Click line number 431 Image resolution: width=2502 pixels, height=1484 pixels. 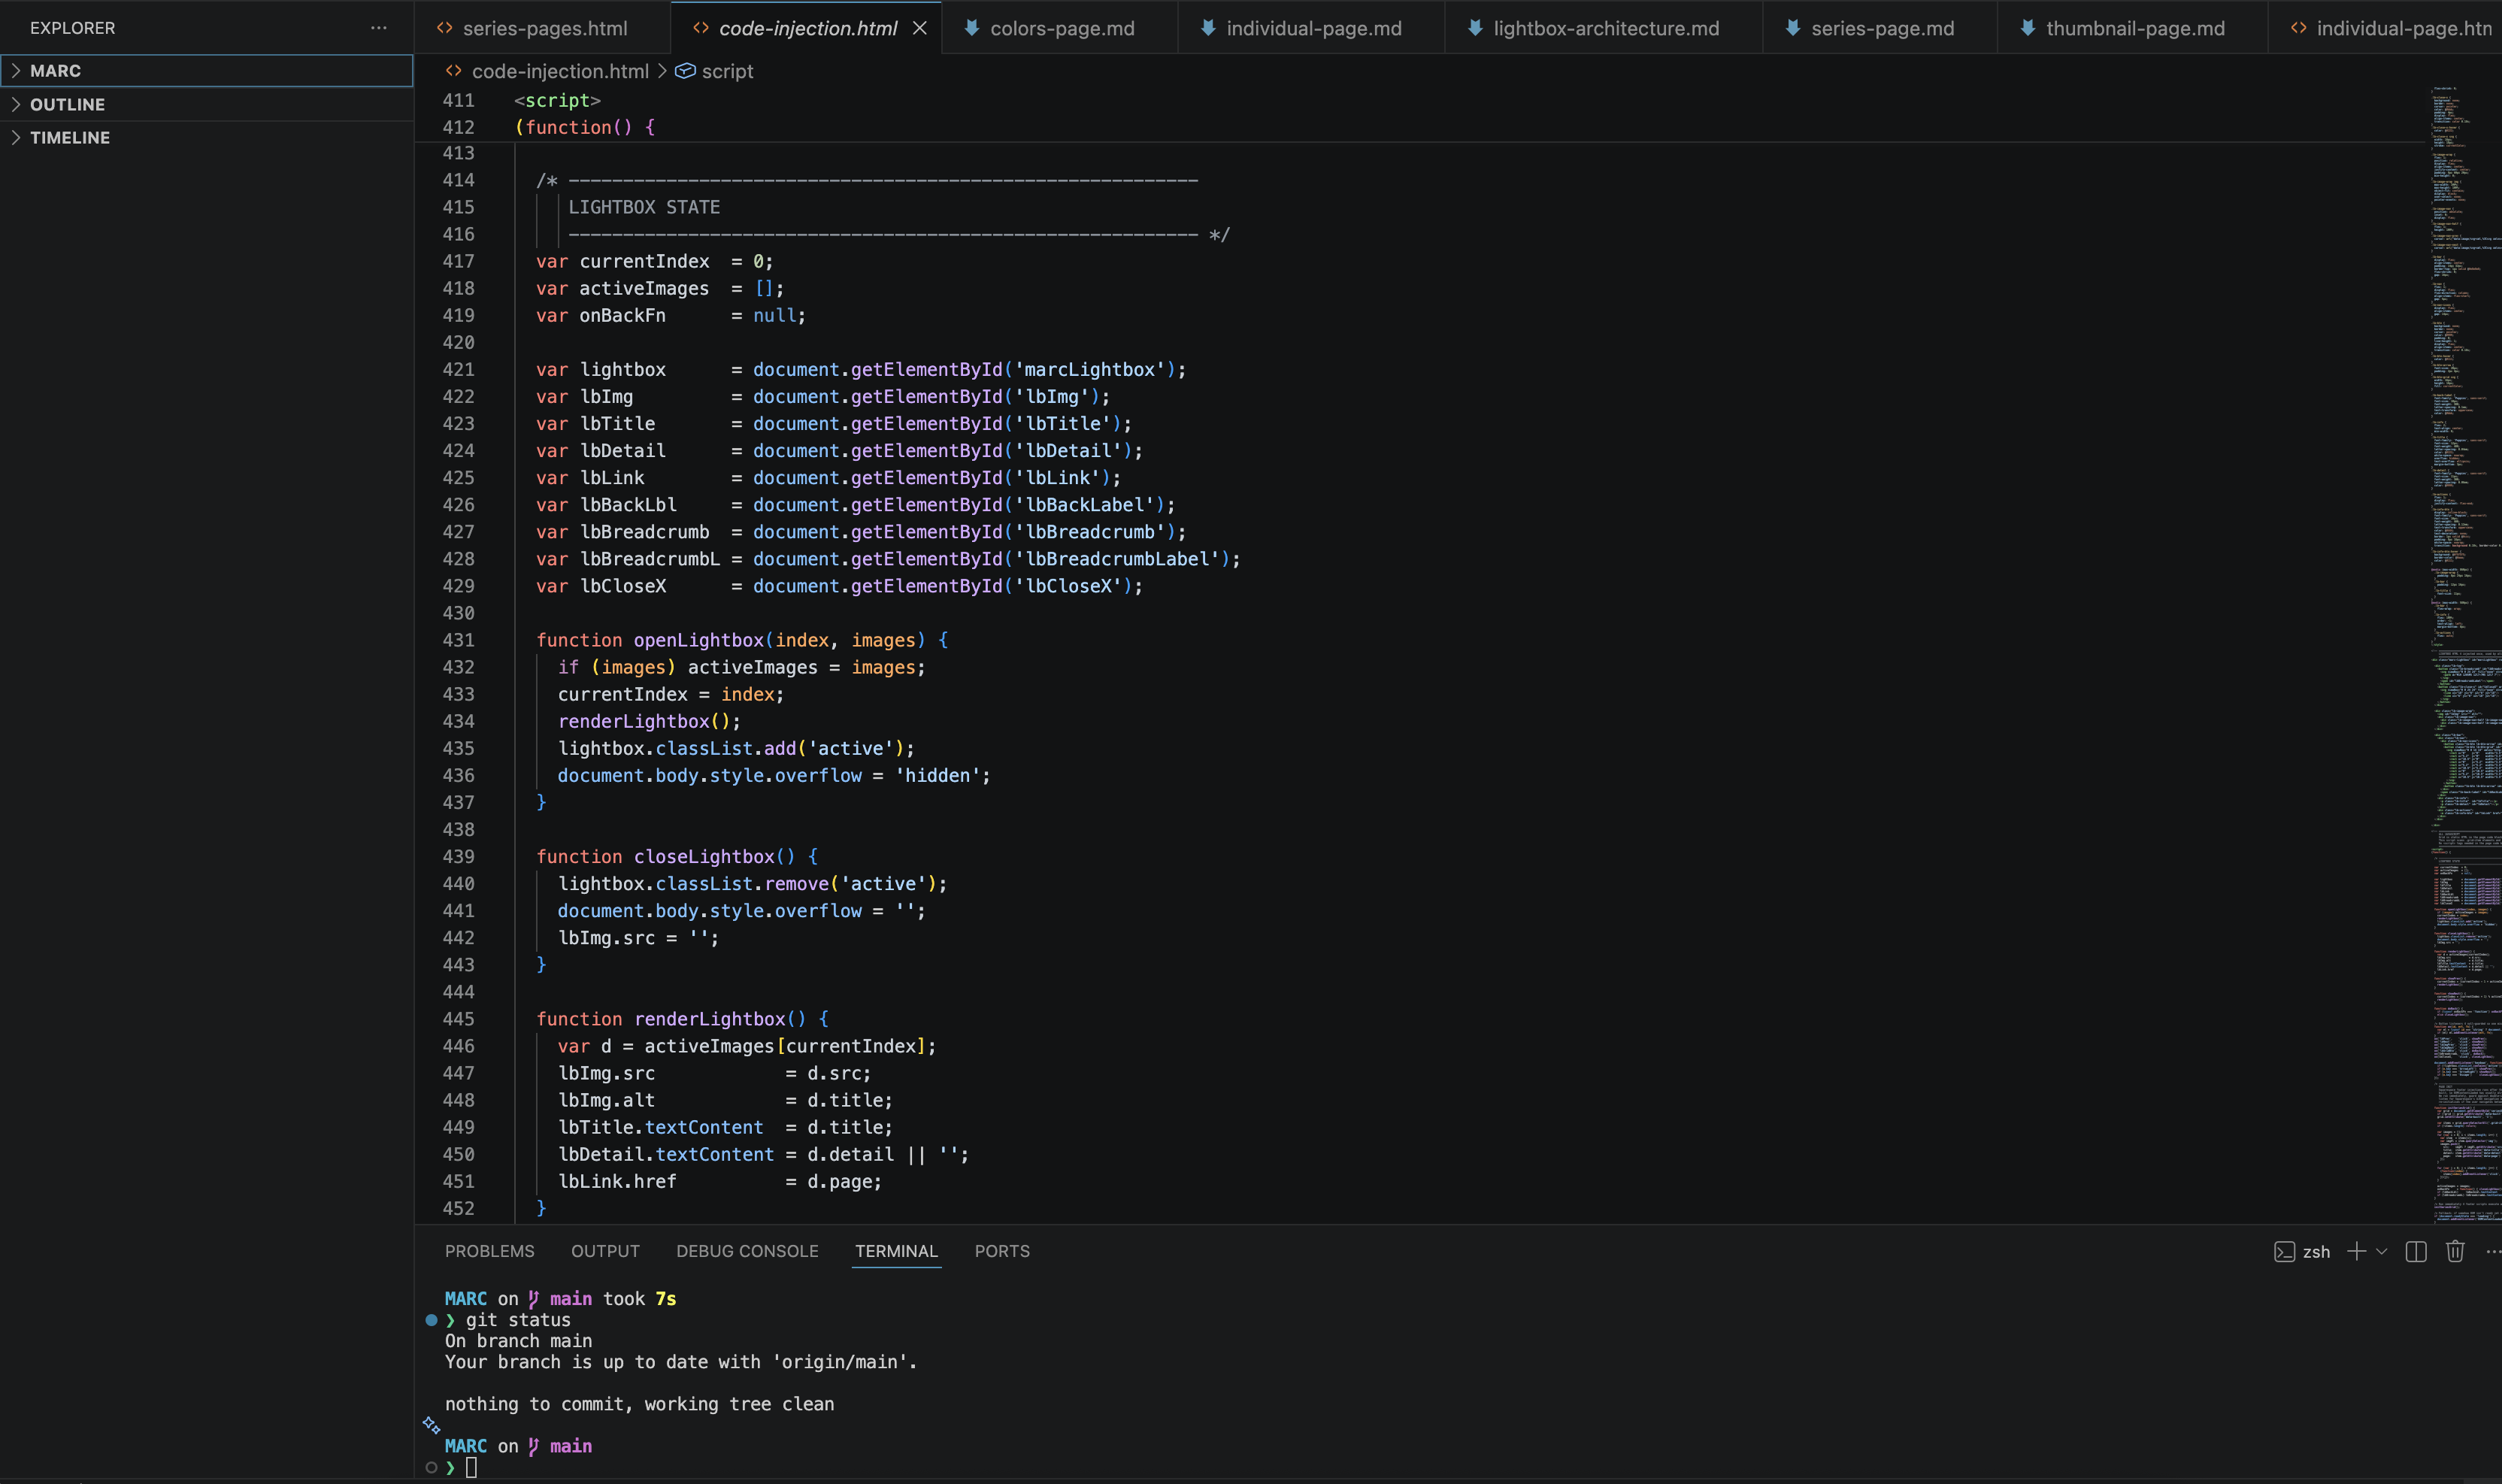[458, 640]
